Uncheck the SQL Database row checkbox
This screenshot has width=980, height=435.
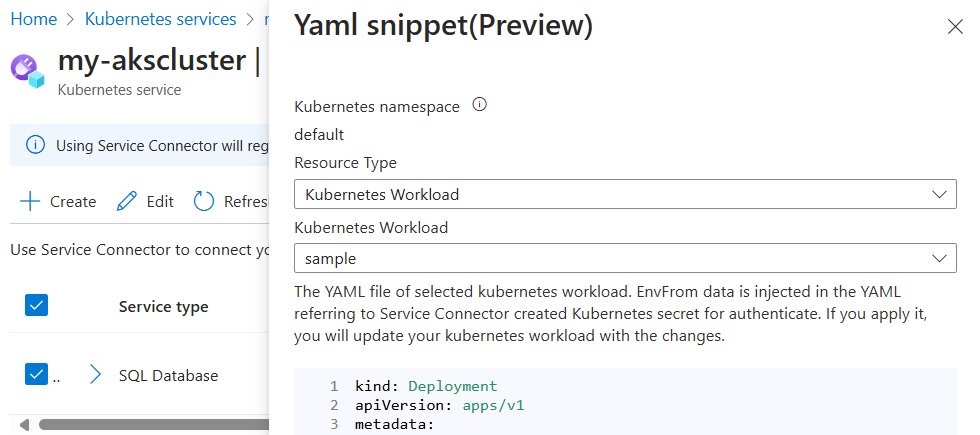tap(37, 375)
